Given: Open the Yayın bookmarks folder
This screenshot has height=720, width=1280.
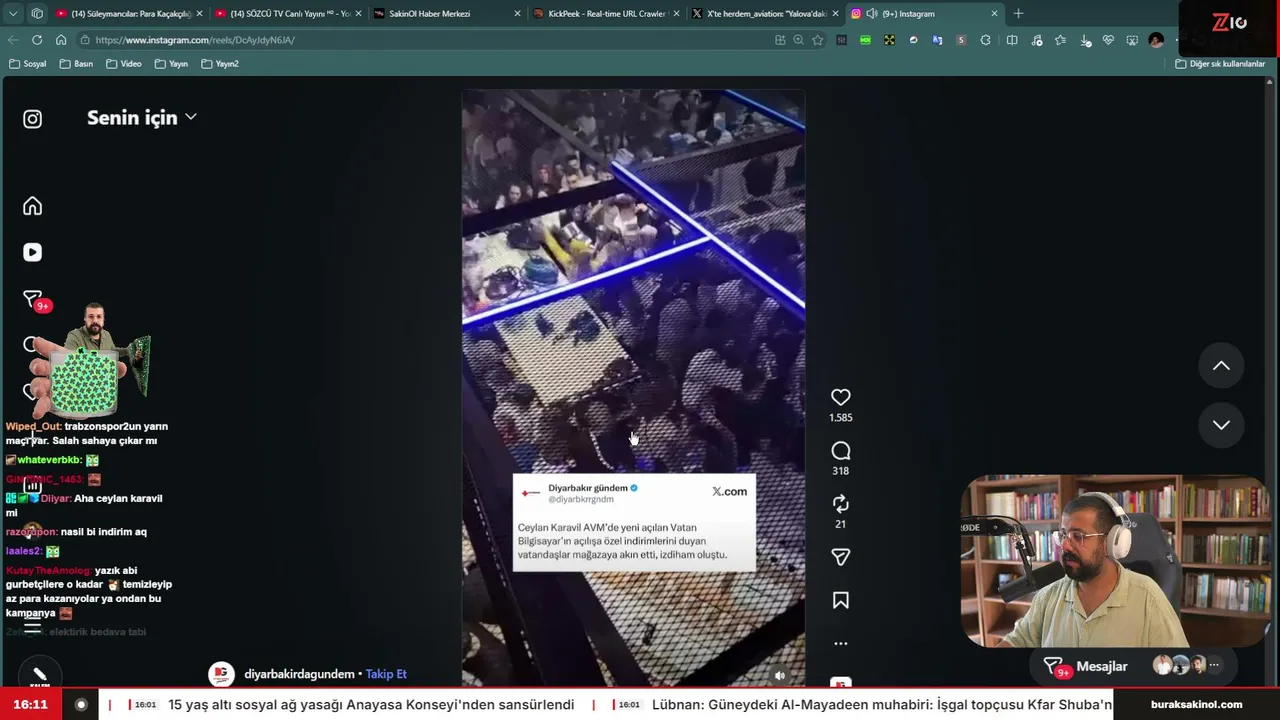Looking at the screenshot, I should [171, 64].
